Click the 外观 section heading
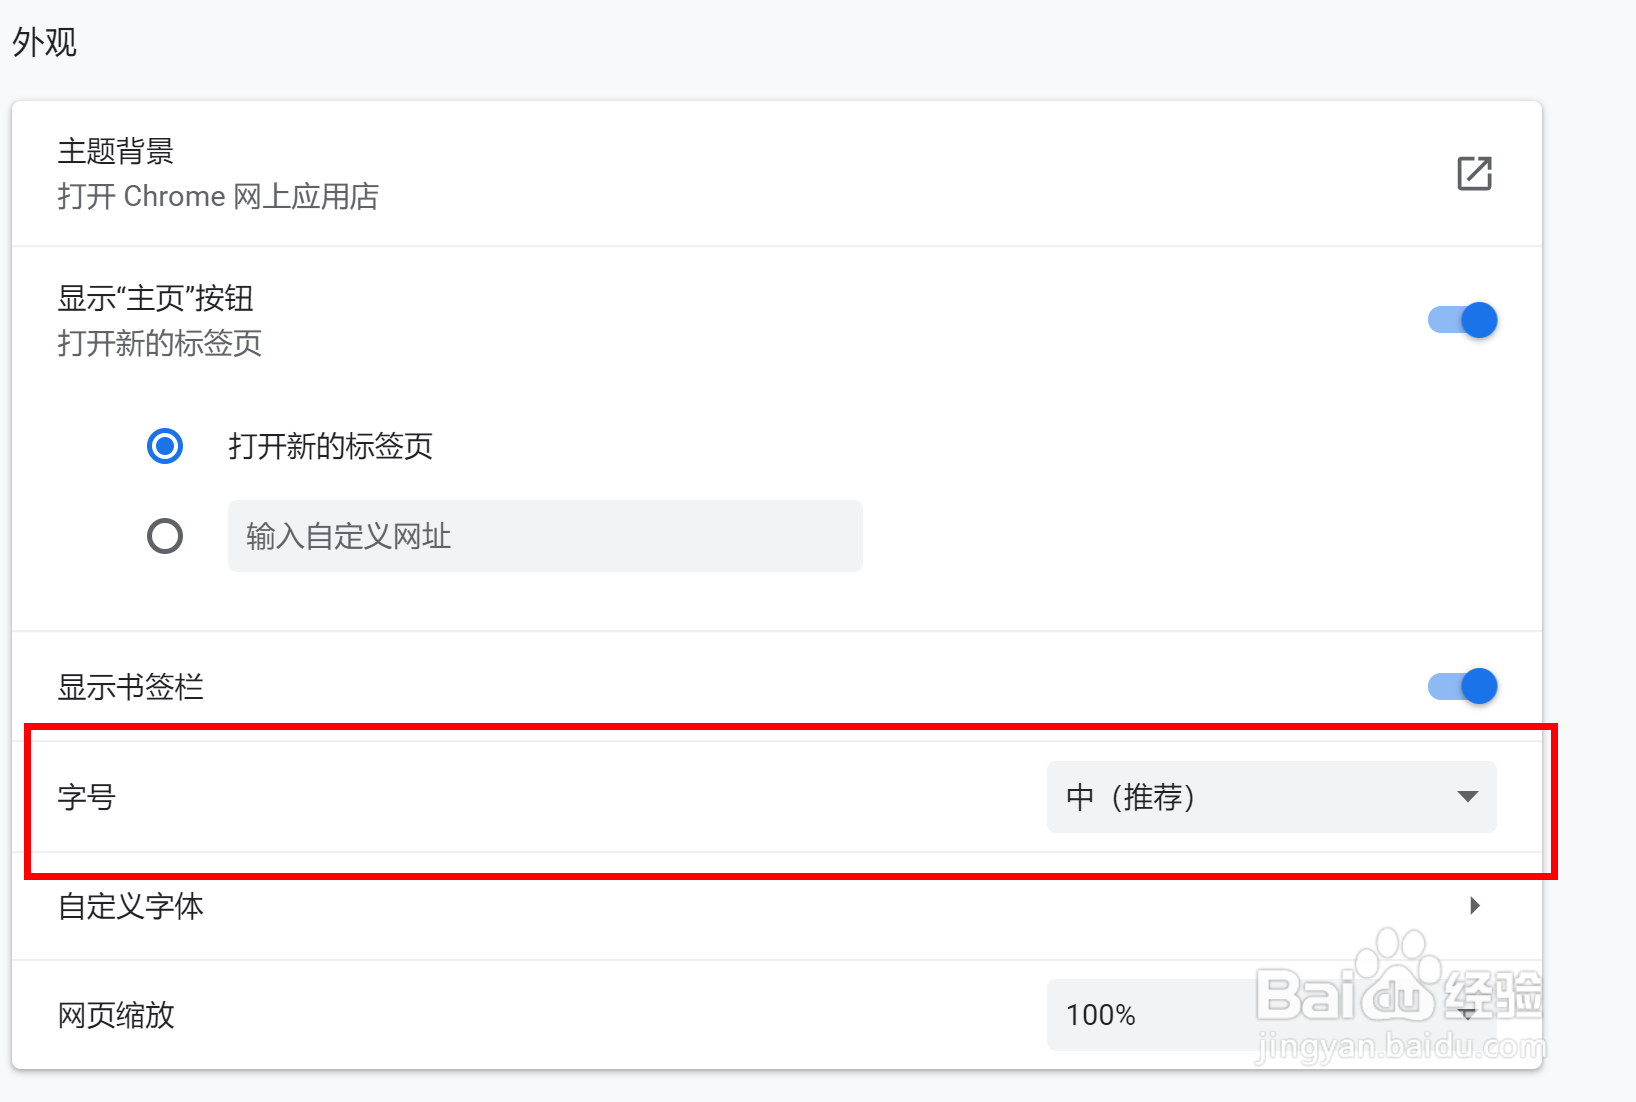The width and height of the screenshot is (1636, 1102). 45,42
